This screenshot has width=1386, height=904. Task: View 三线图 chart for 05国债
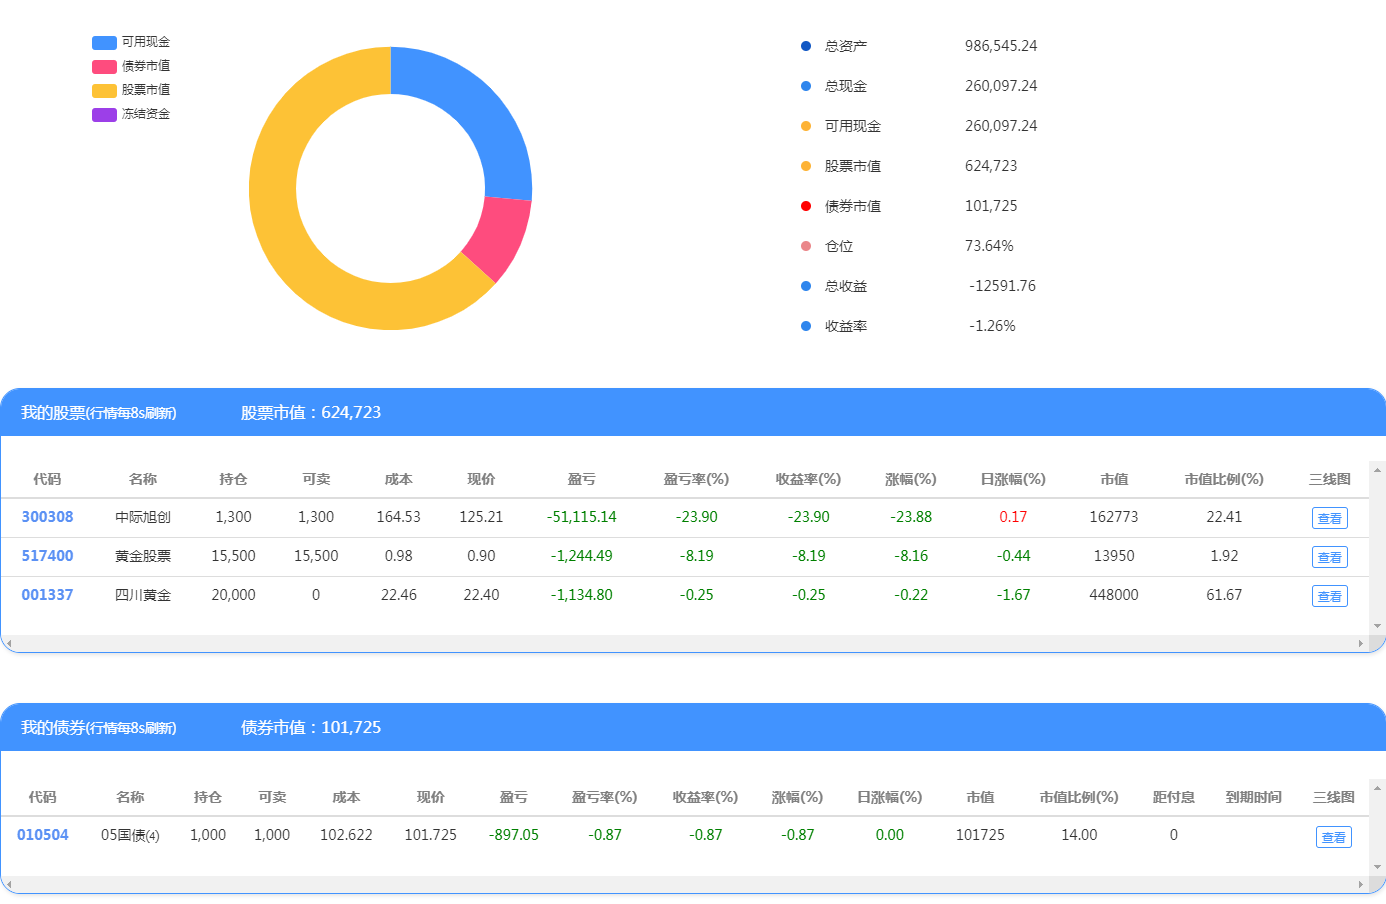[1333, 837]
